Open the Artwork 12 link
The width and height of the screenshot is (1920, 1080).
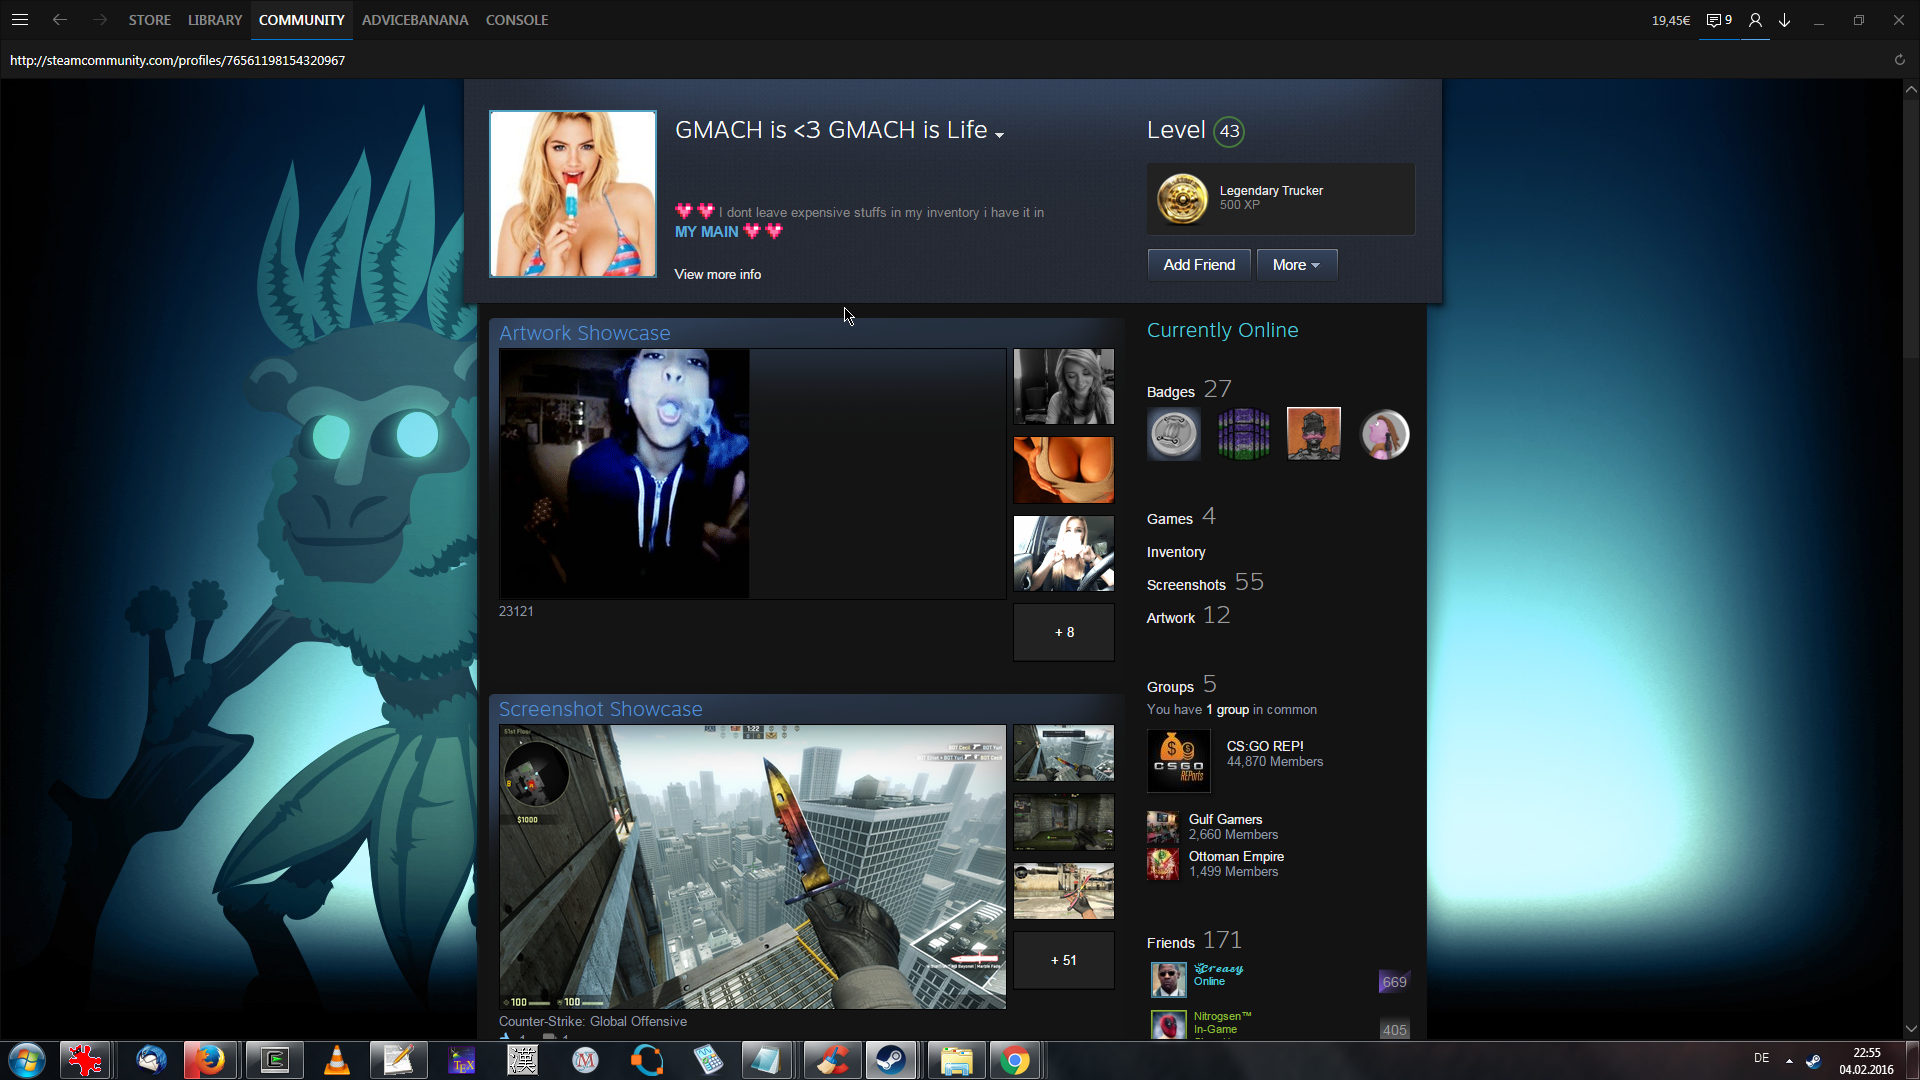1188,616
